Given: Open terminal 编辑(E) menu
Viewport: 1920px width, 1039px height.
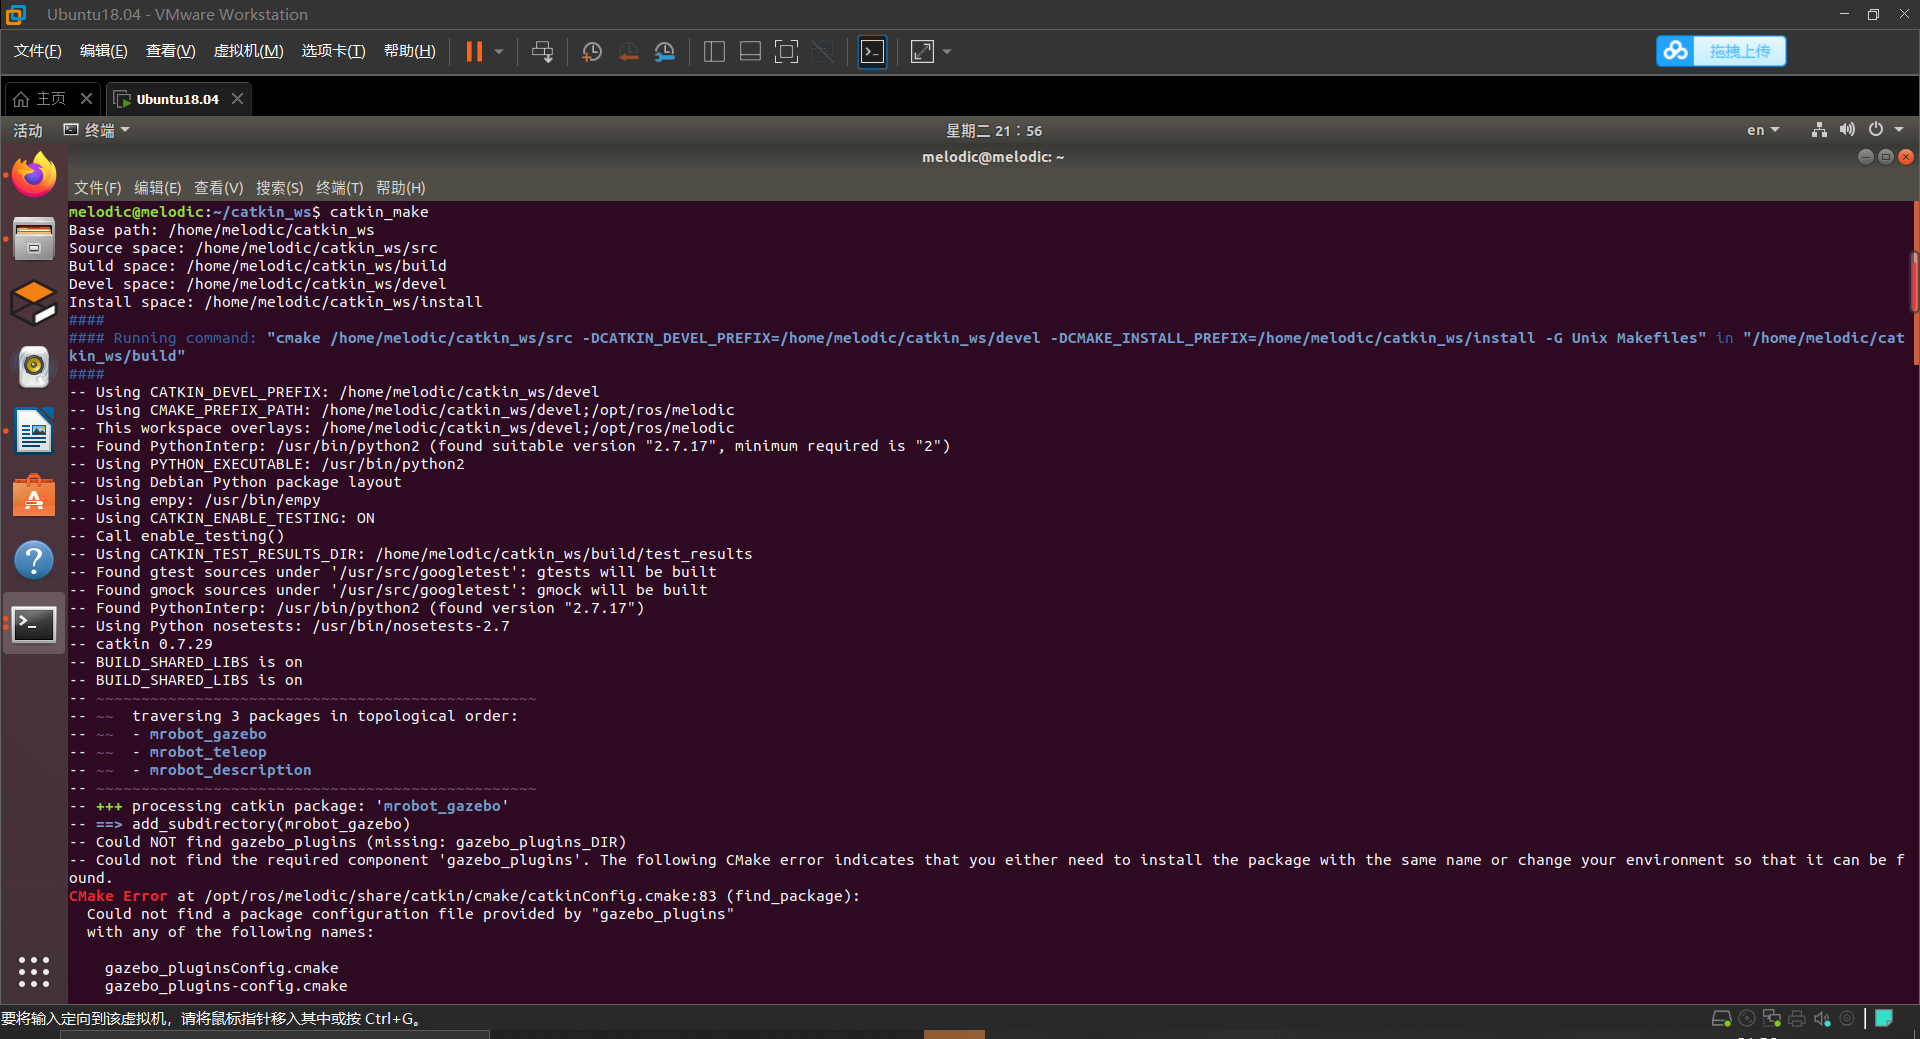Looking at the screenshot, I should (157, 188).
